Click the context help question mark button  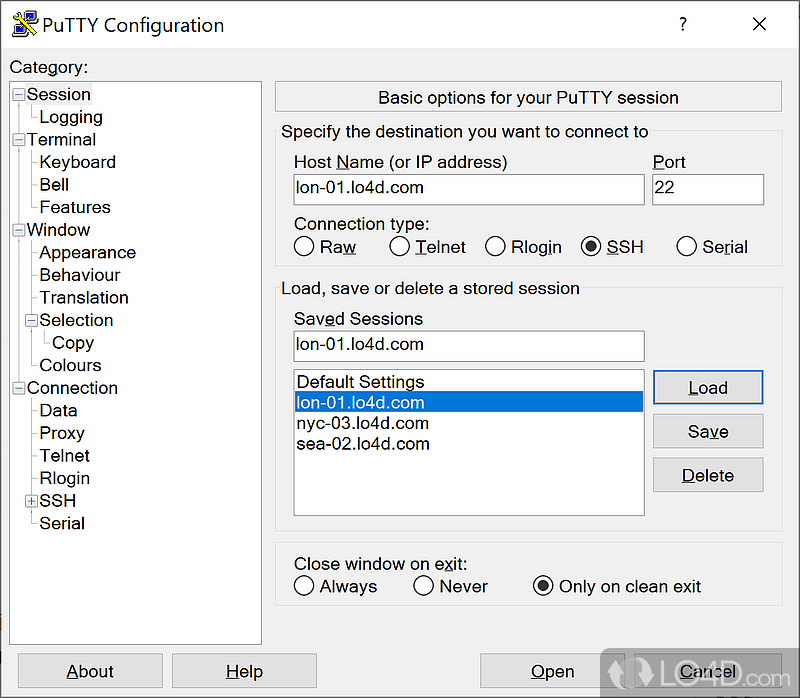(683, 24)
